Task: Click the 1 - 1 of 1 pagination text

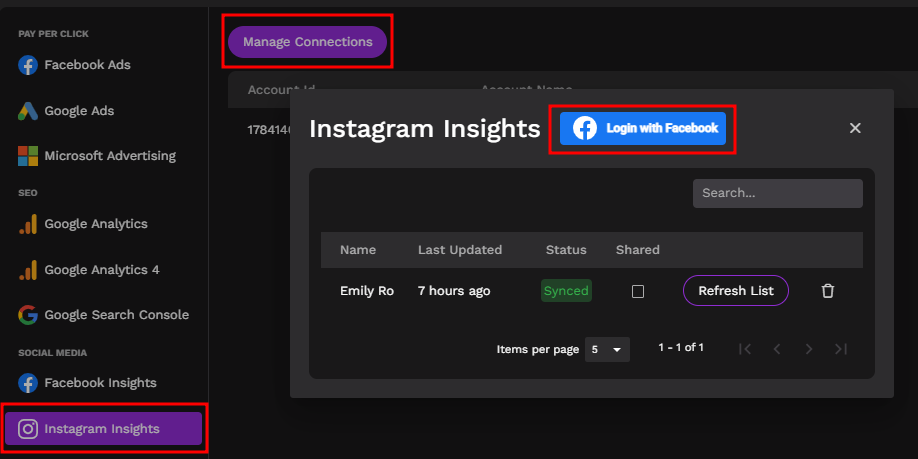Action: tap(681, 348)
